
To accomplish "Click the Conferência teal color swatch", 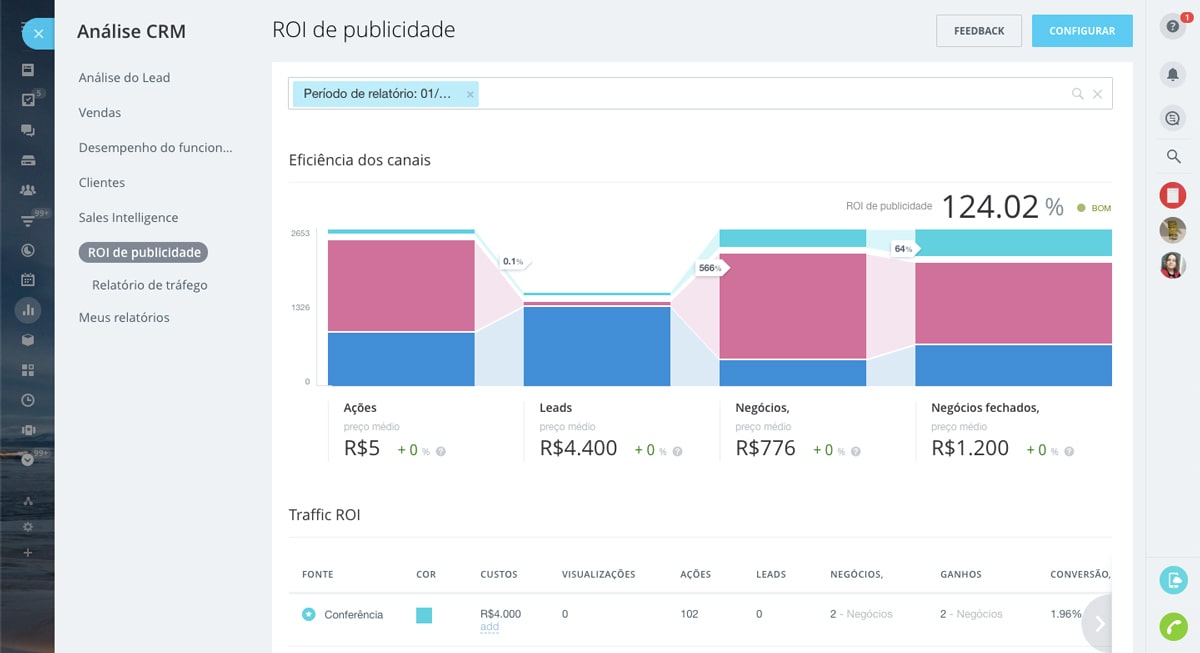I will (x=424, y=615).
